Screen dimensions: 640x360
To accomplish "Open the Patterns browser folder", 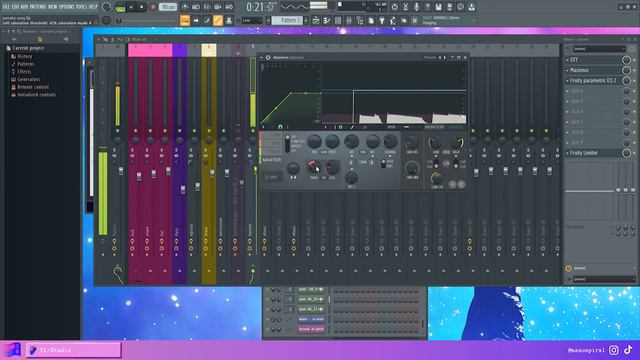I will (26, 64).
